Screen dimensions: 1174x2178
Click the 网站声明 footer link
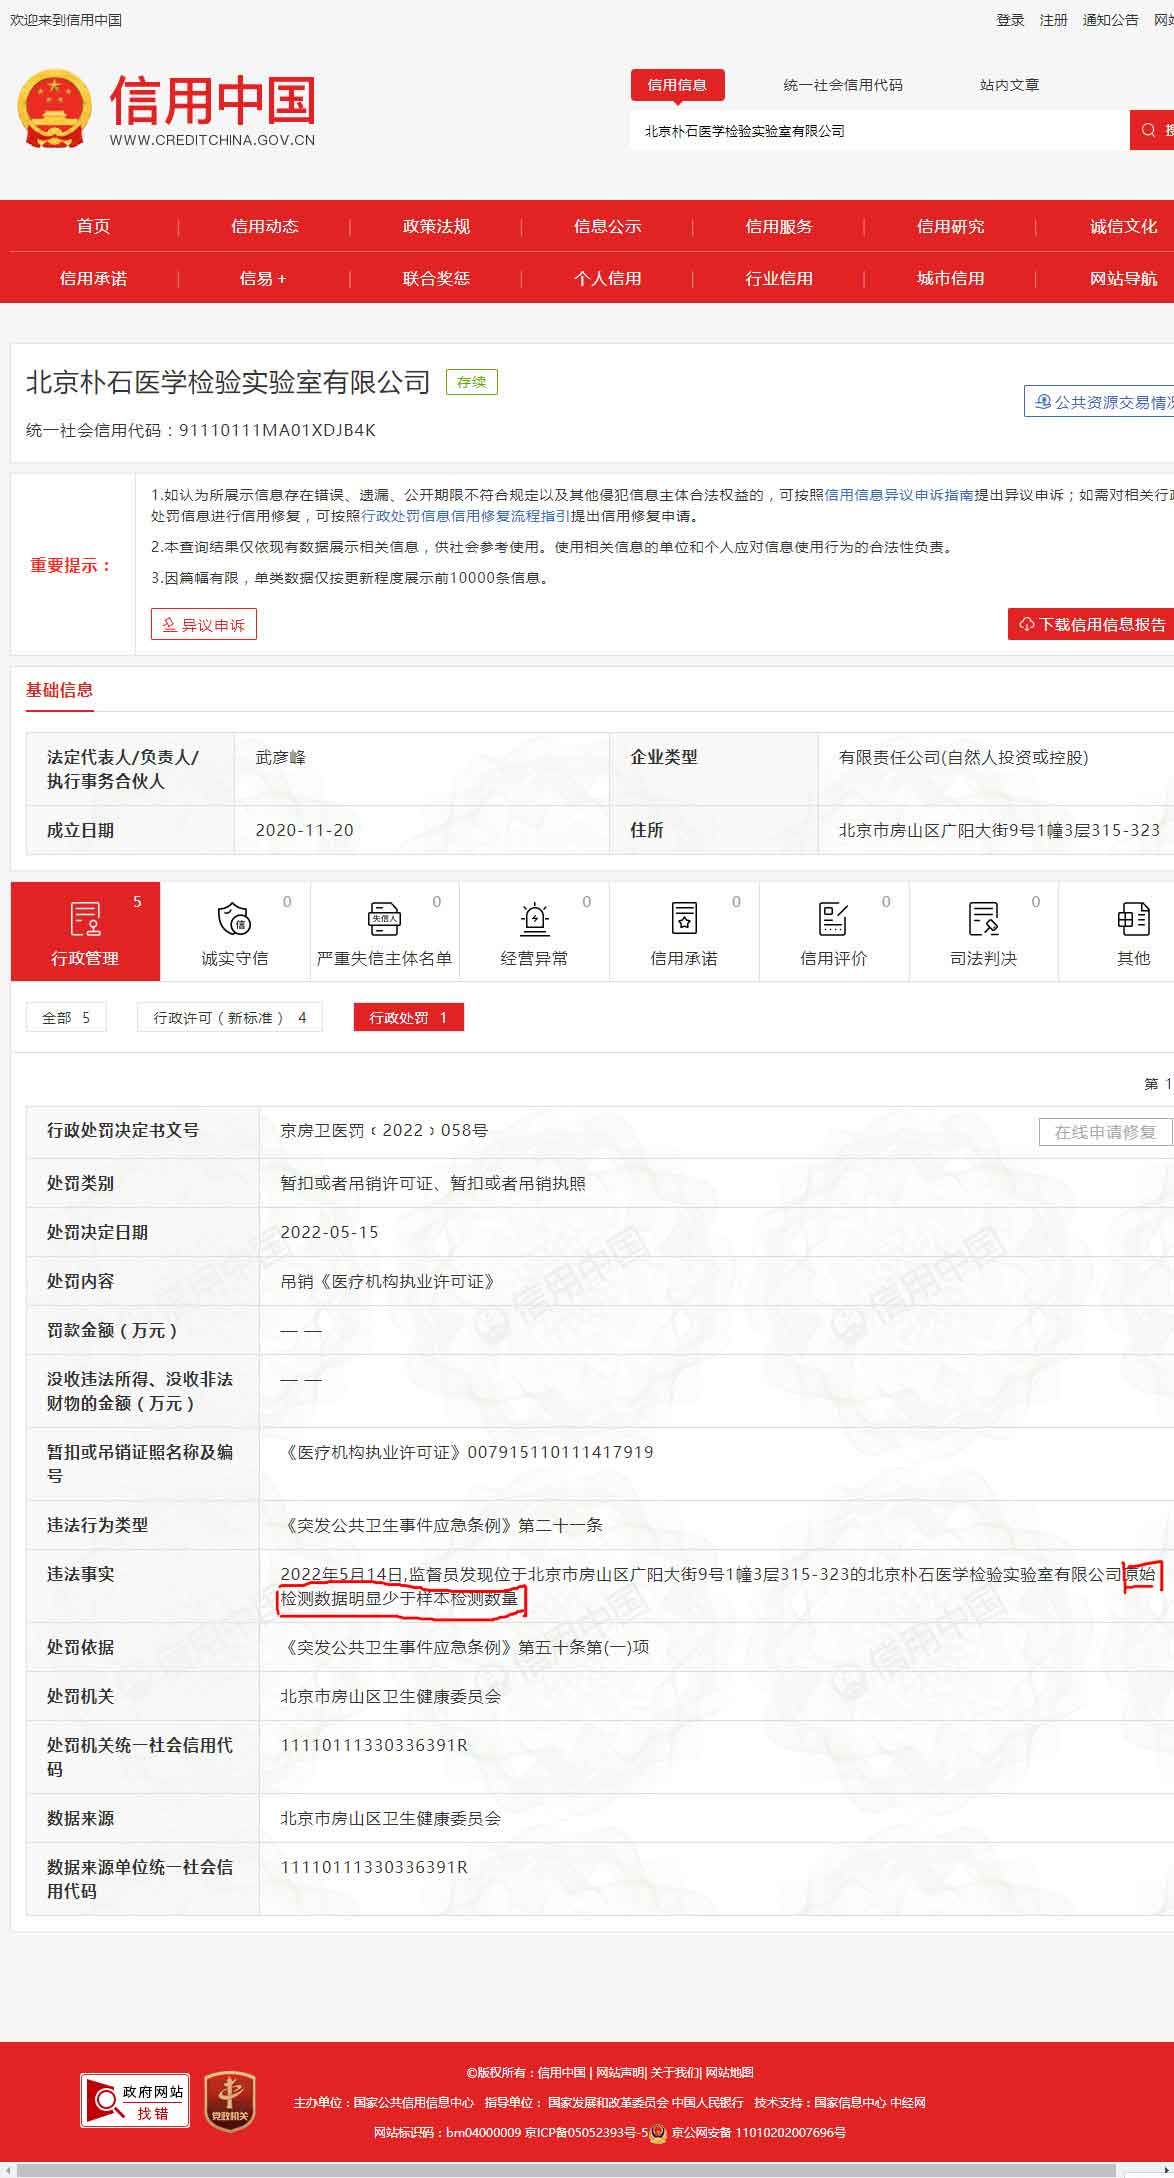pyautogui.click(x=620, y=2072)
